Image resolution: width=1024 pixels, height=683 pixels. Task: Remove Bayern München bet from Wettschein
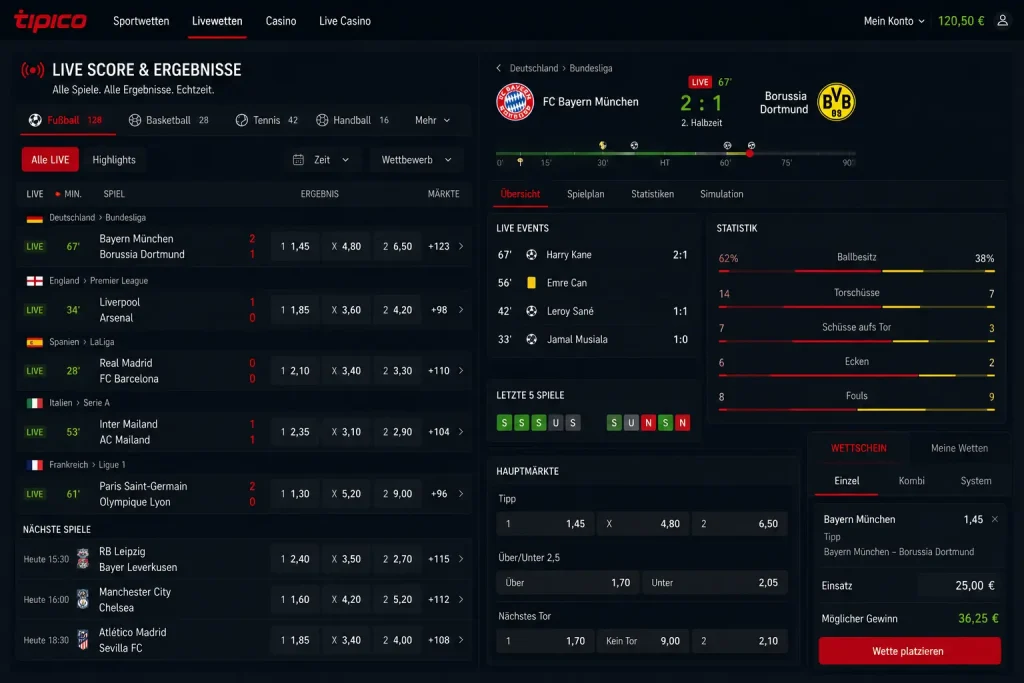(995, 520)
